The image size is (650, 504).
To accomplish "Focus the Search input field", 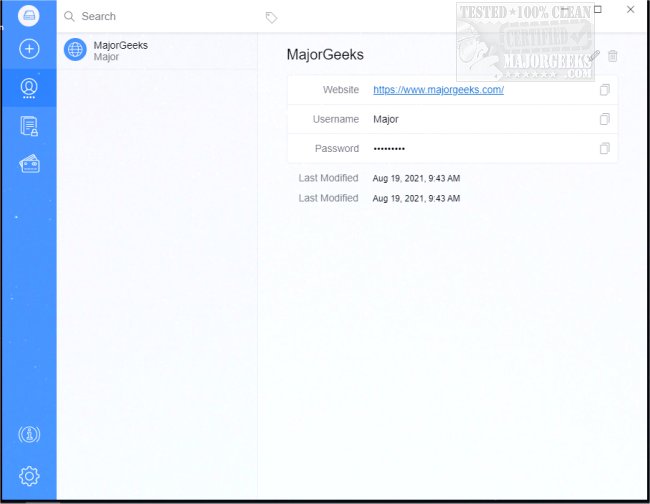I will (x=164, y=16).
